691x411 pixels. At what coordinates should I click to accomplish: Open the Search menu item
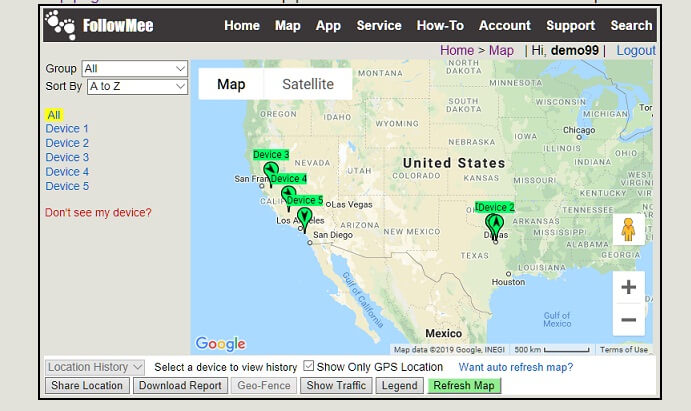coord(631,26)
